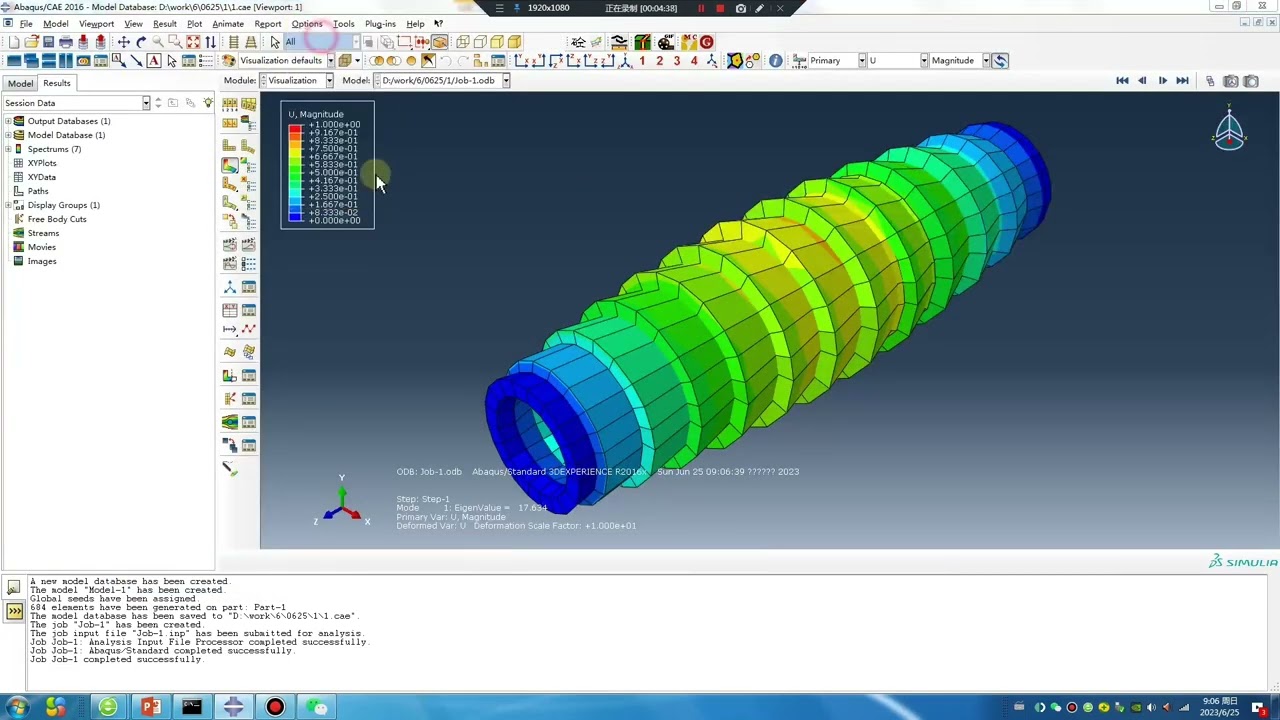Jump to first frame button
This screenshot has width=1280, height=720.
1122,81
